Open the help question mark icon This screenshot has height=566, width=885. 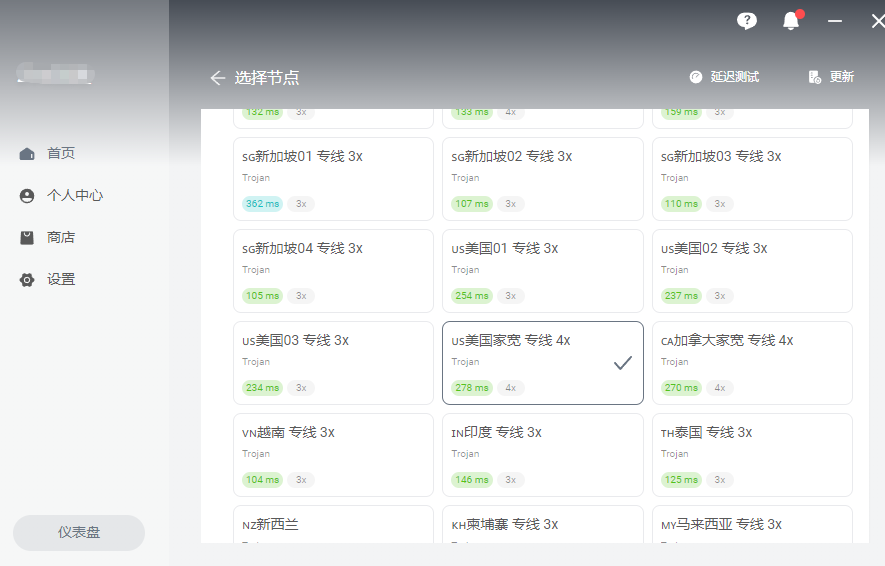[747, 21]
